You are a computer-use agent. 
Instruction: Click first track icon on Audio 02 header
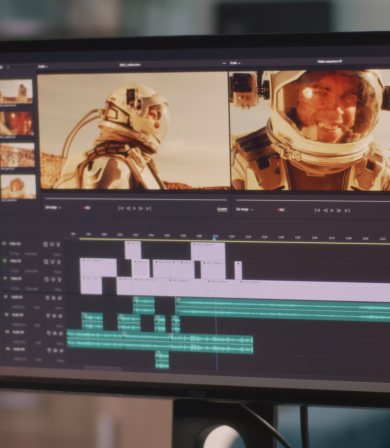point(48,315)
